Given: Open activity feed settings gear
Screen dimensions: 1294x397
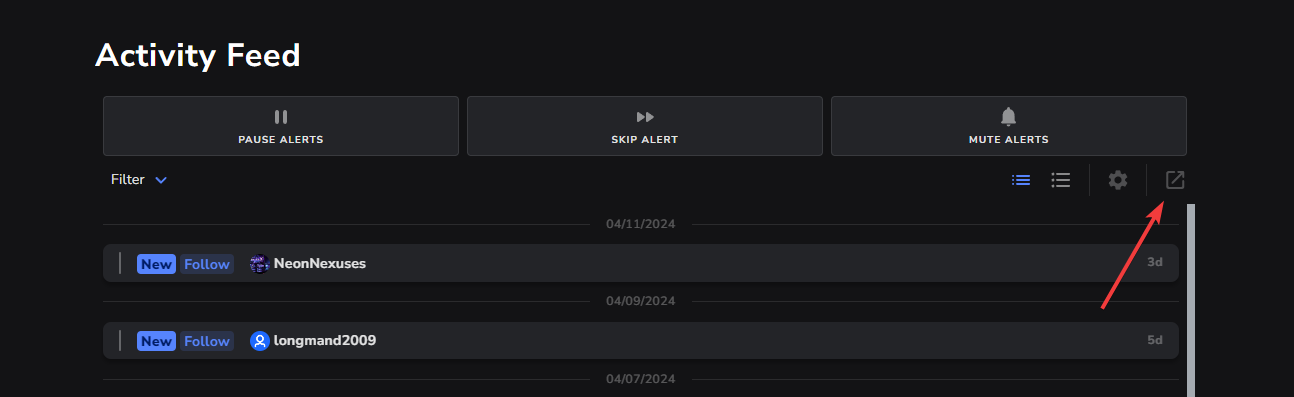Looking at the screenshot, I should coord(1118,180).
